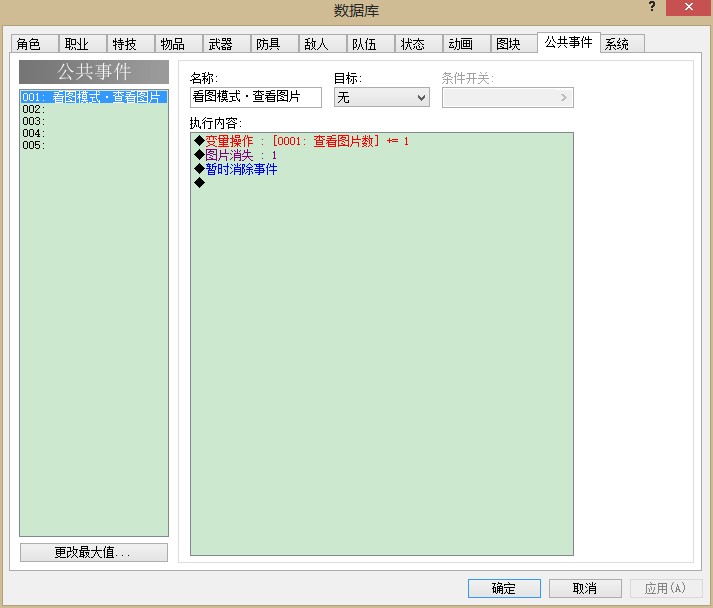Viewport: 713px width, 608px height.
Task: Switch to the 状态 tab
Action: click(419, 44)
